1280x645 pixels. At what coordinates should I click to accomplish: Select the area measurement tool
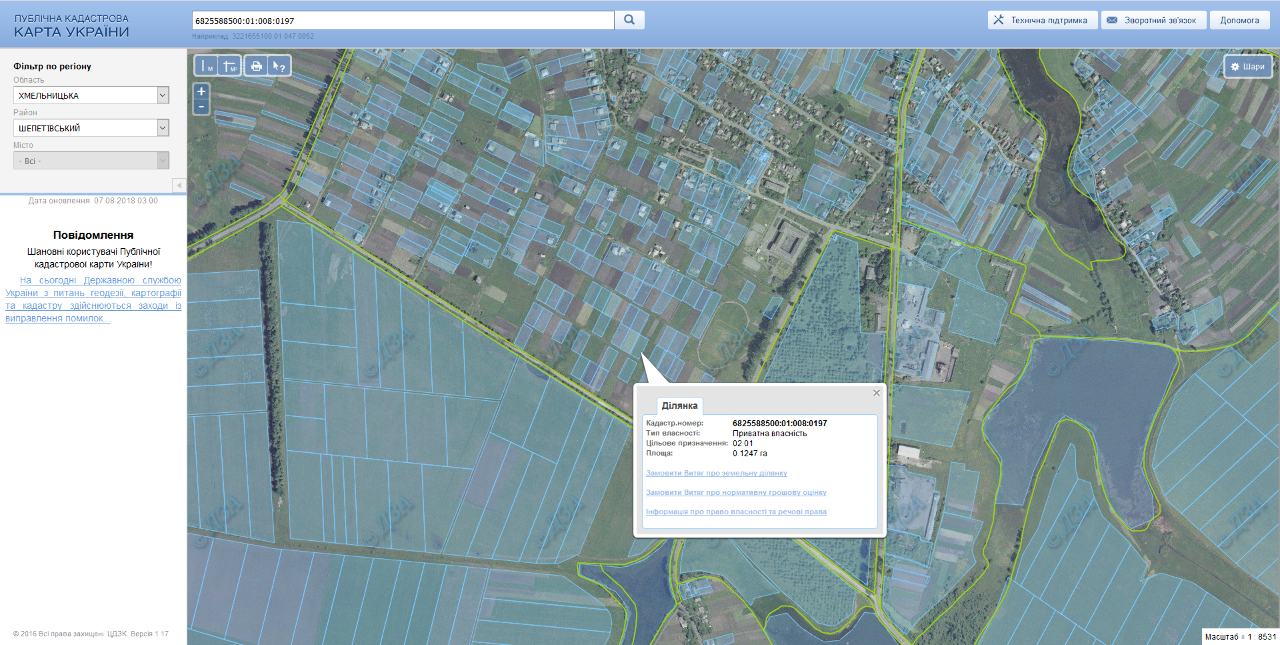point(230,66)
